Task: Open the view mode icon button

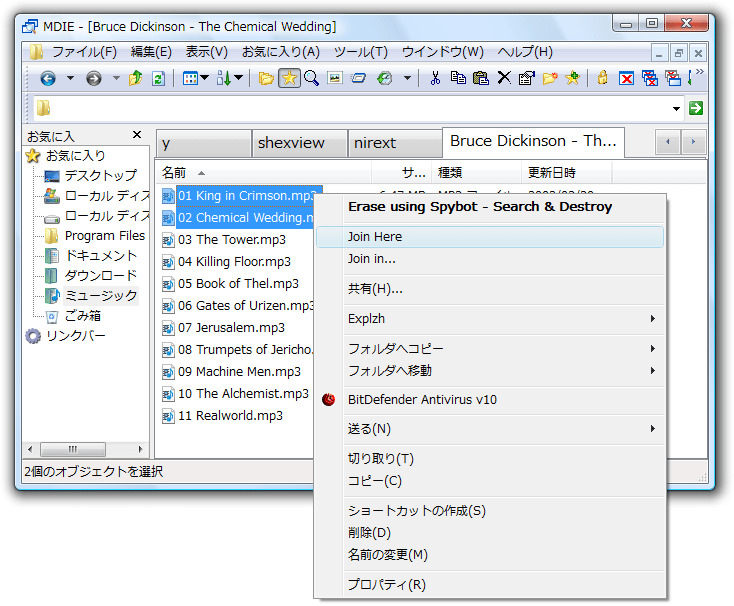Action: point(190,78)
